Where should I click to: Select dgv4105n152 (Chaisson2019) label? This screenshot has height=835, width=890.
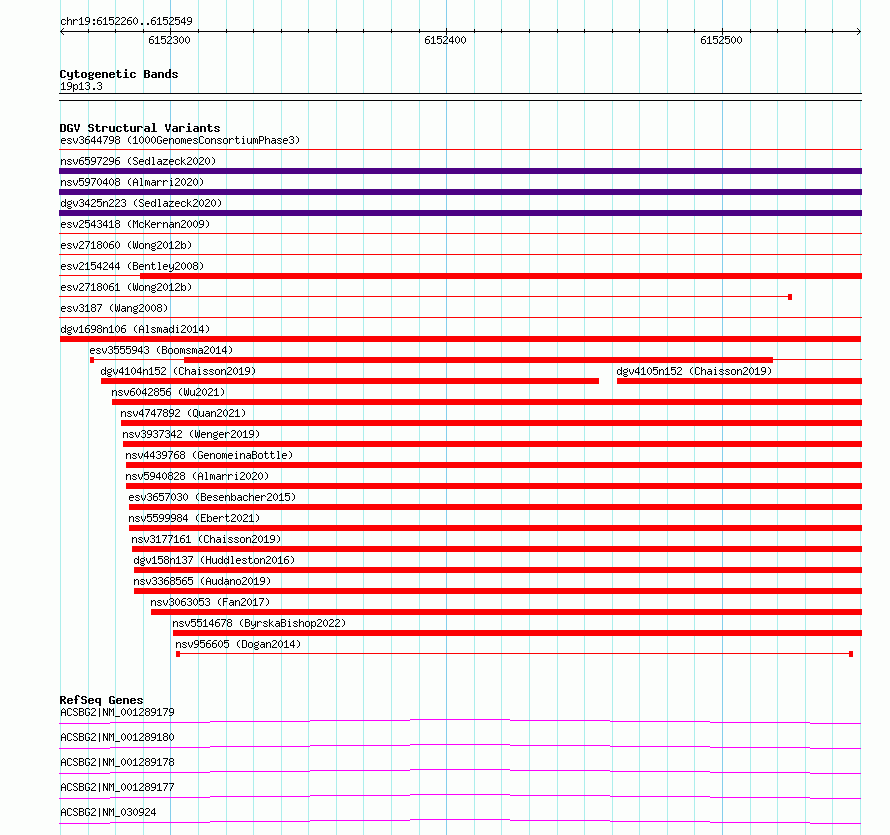pos(694,371)
